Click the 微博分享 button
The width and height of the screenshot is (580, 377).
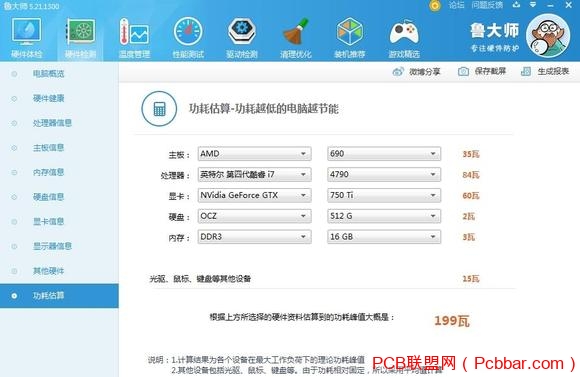point(417,71)
